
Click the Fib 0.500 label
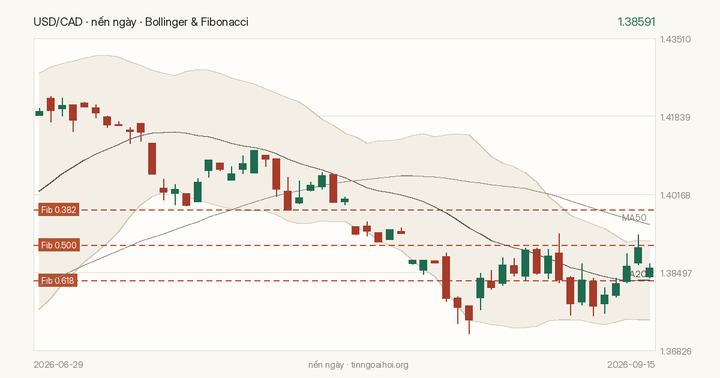(58, 245)
